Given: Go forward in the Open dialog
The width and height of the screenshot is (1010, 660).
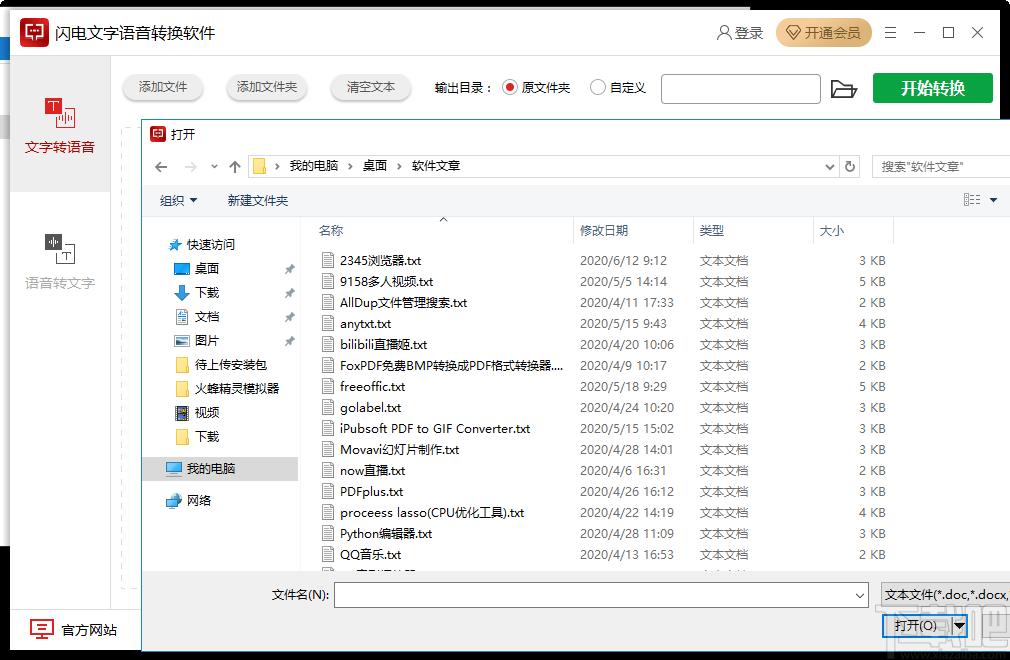Looking at the screenshot, I should click(191, 167).
